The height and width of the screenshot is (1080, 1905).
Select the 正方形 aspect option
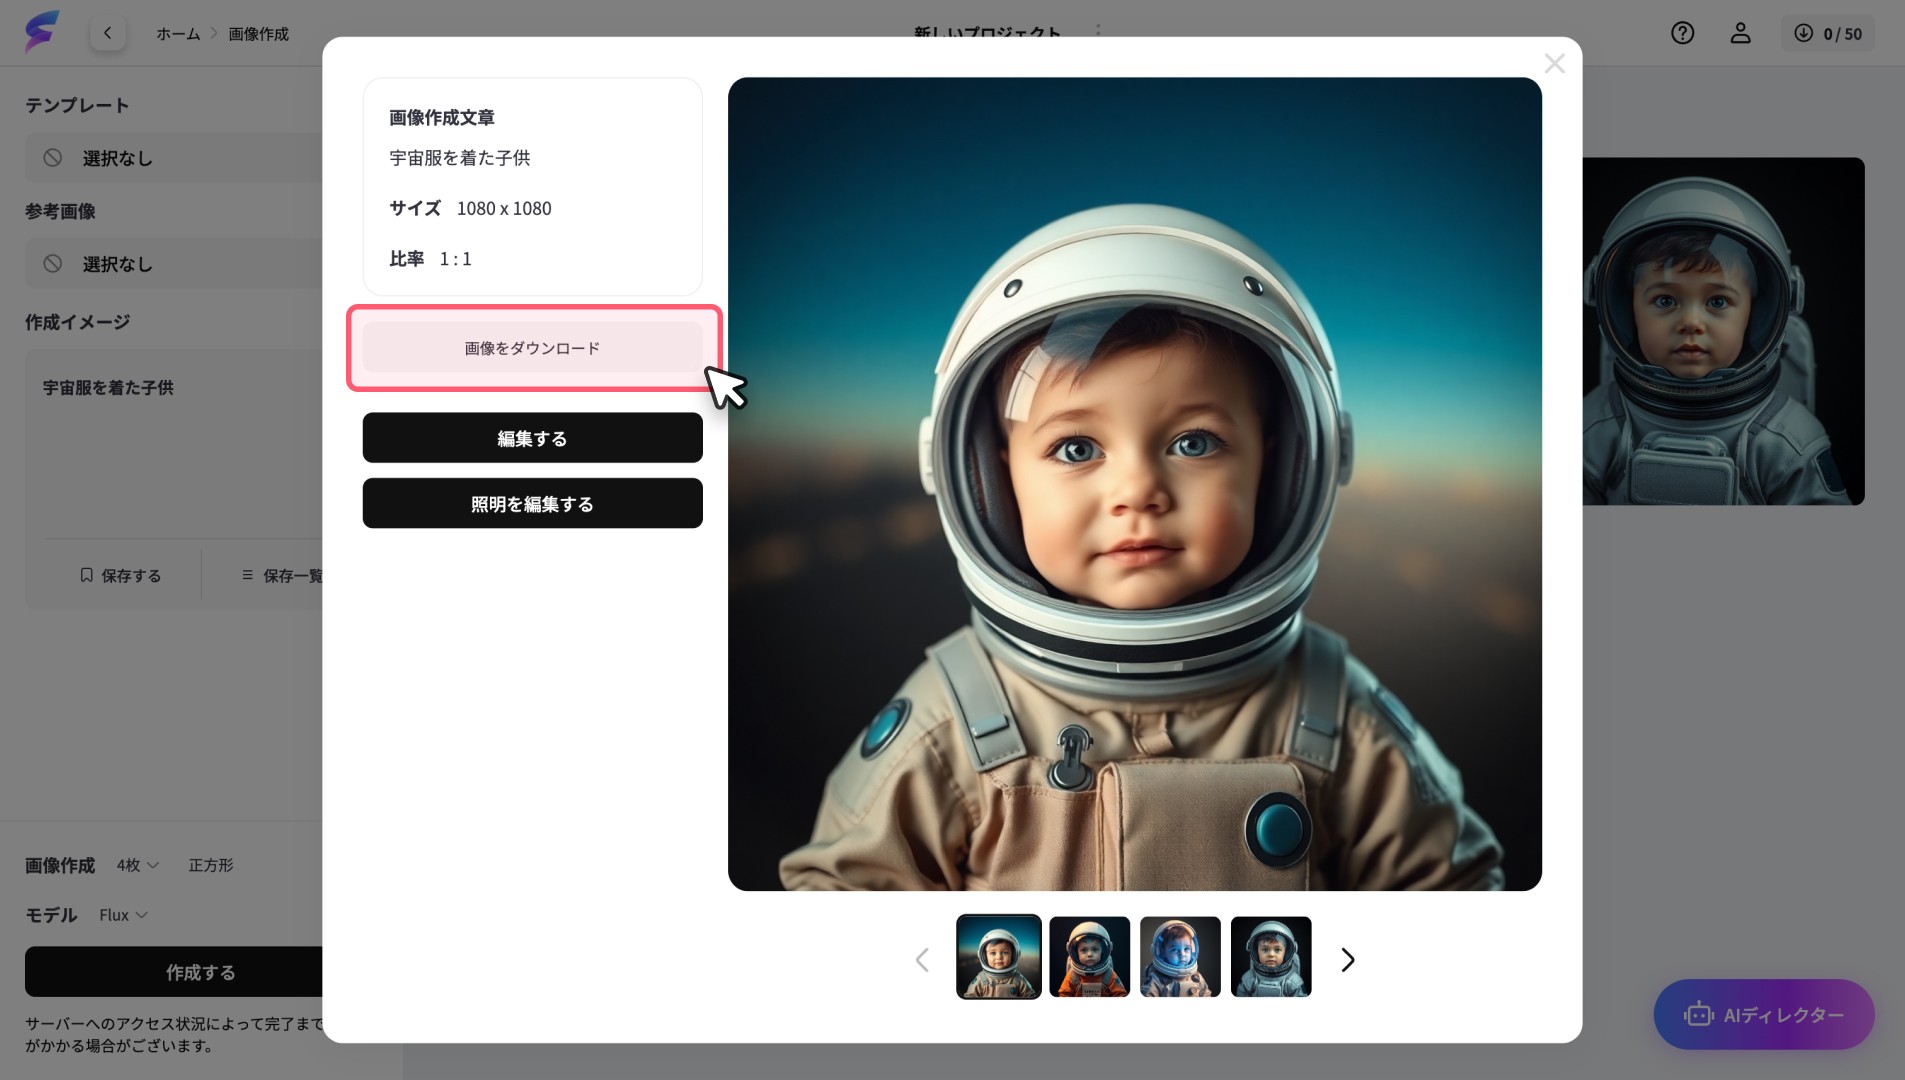(210, 865)
